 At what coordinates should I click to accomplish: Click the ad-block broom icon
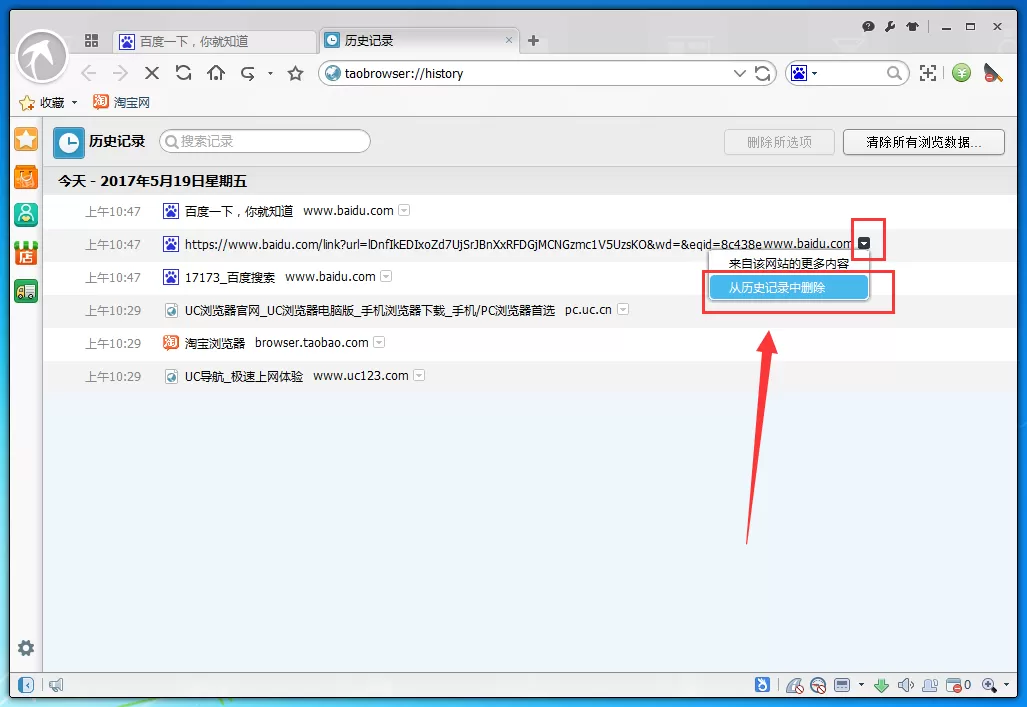tap(993, 73)
